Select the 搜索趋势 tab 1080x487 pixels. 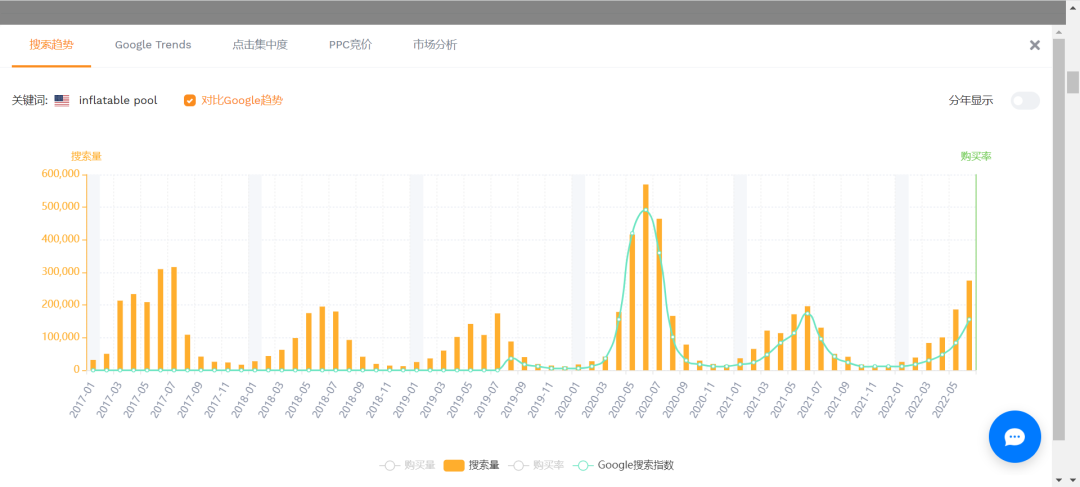51,45
